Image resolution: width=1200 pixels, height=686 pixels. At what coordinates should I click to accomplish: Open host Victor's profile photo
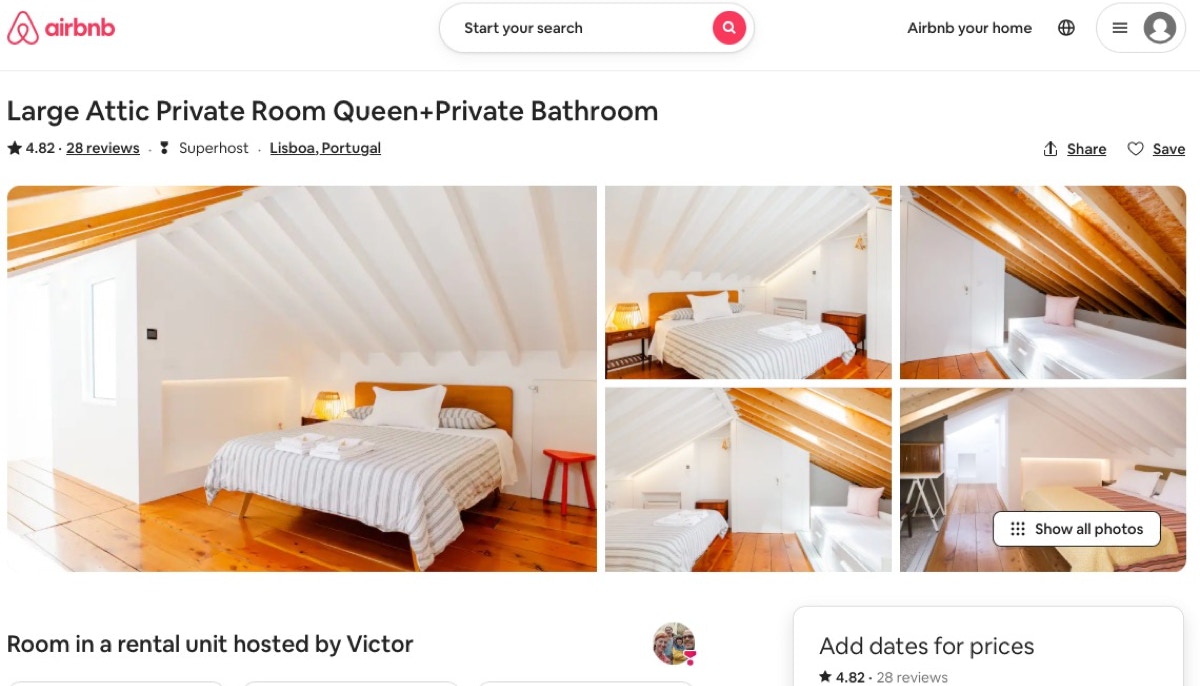coord(674,644)
